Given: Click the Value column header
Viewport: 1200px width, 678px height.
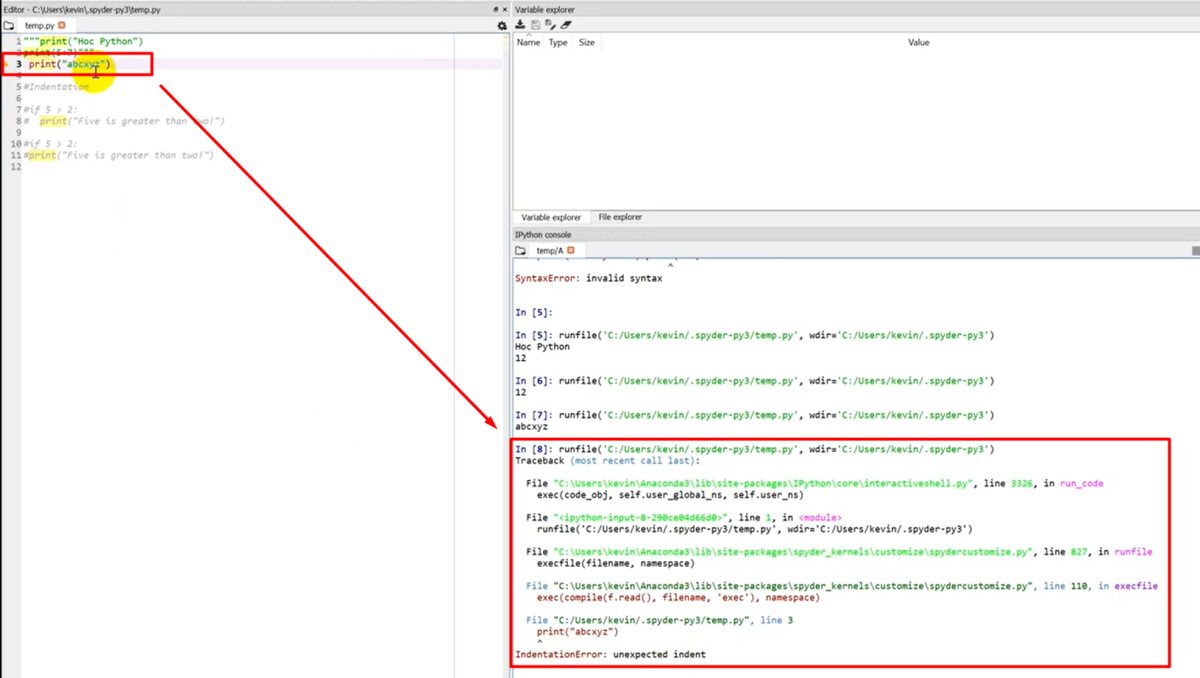Looking at the screenshot, I should [917, 43].
